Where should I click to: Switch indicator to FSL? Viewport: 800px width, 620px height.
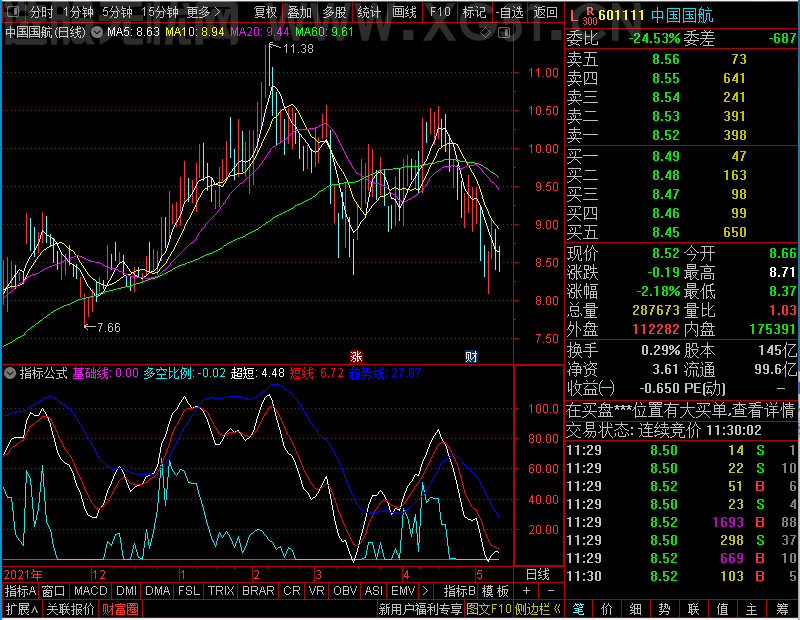(189, 591)
